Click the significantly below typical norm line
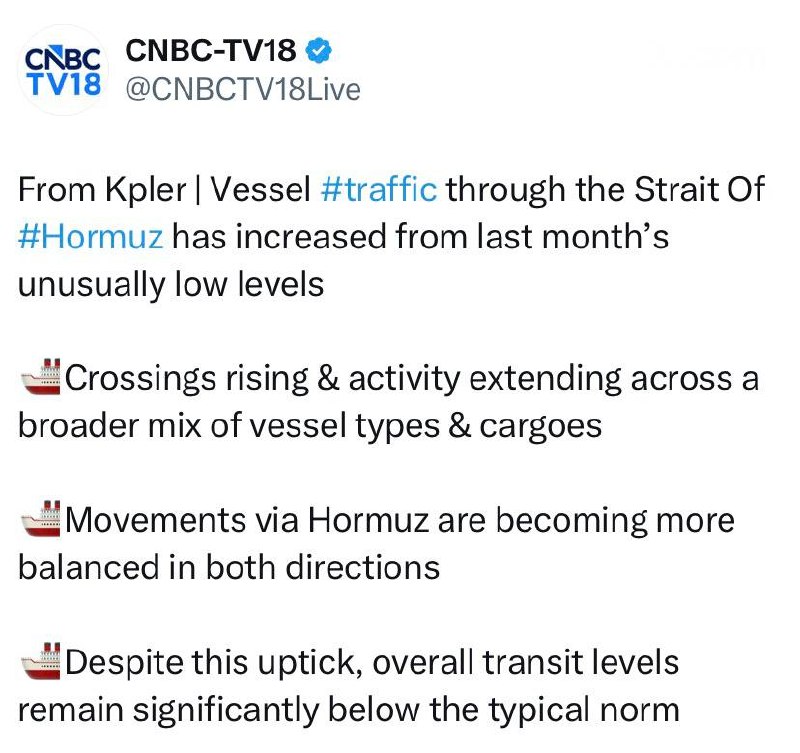 348,709
